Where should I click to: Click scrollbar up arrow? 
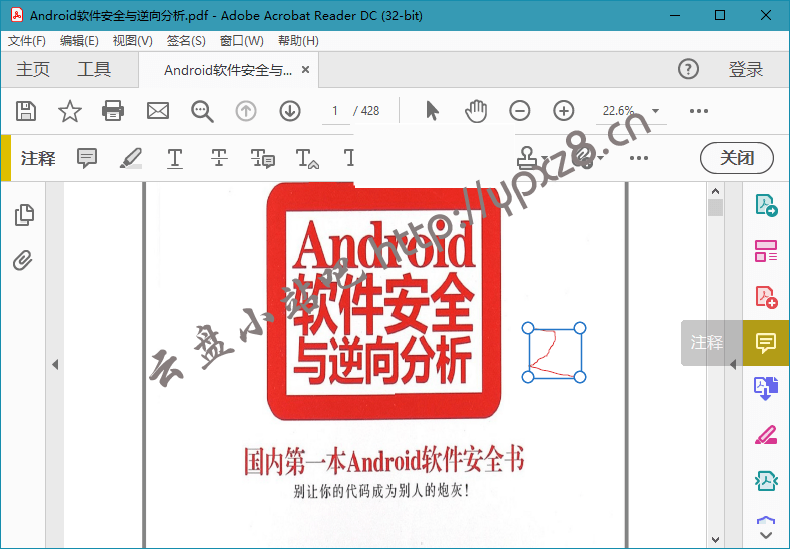click(x=715, y=191)
